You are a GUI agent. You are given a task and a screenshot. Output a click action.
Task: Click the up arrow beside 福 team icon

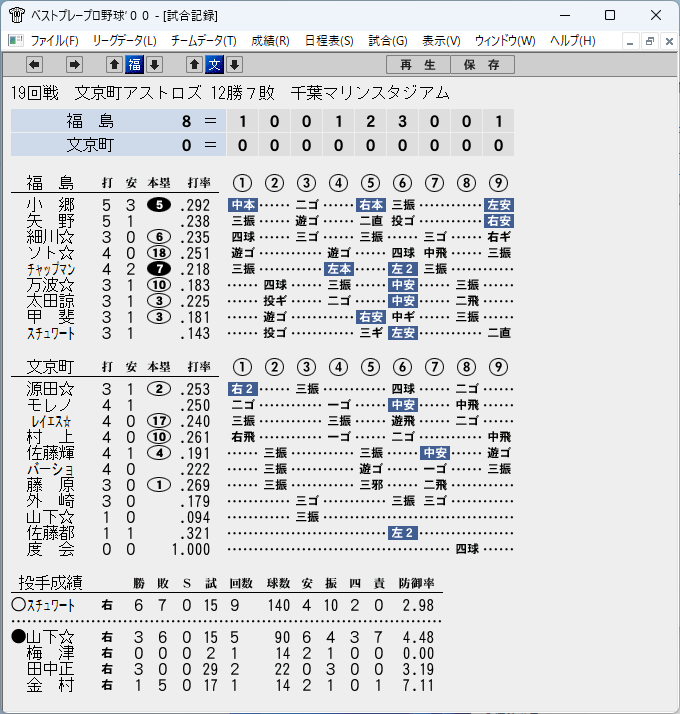pos(114,65)
